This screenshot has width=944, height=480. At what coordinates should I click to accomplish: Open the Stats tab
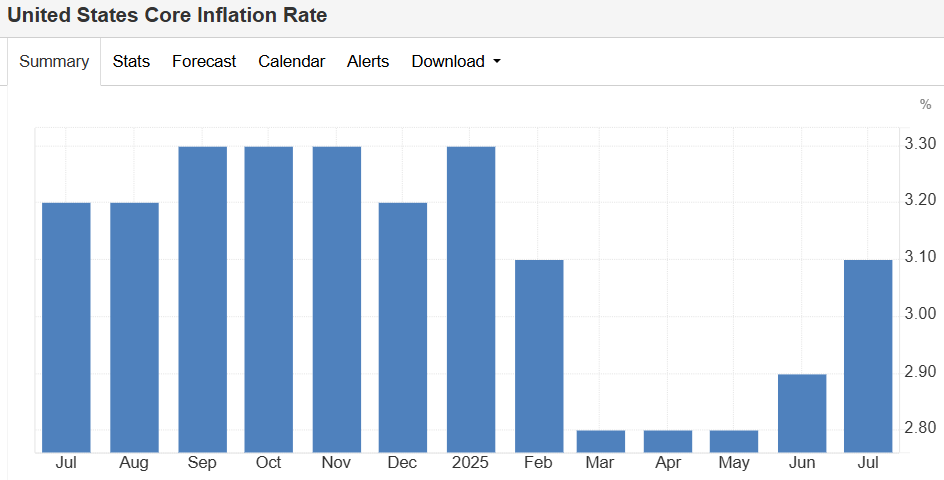point(131,62)
